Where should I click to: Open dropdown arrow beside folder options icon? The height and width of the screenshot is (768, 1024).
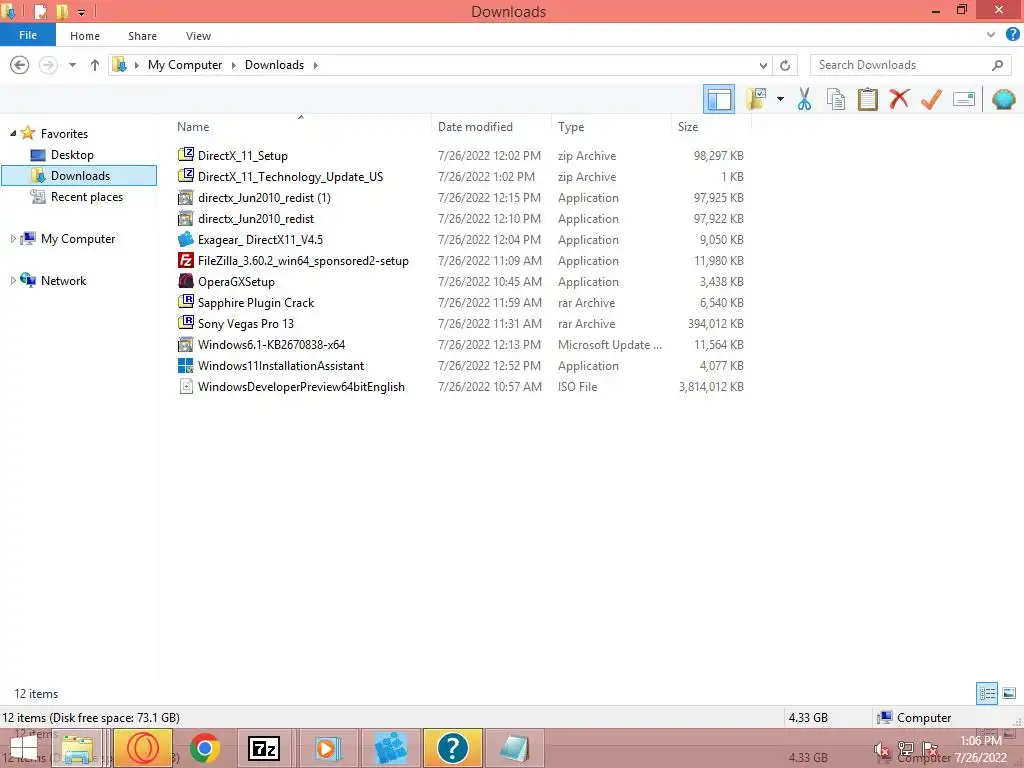pos(780,99)
